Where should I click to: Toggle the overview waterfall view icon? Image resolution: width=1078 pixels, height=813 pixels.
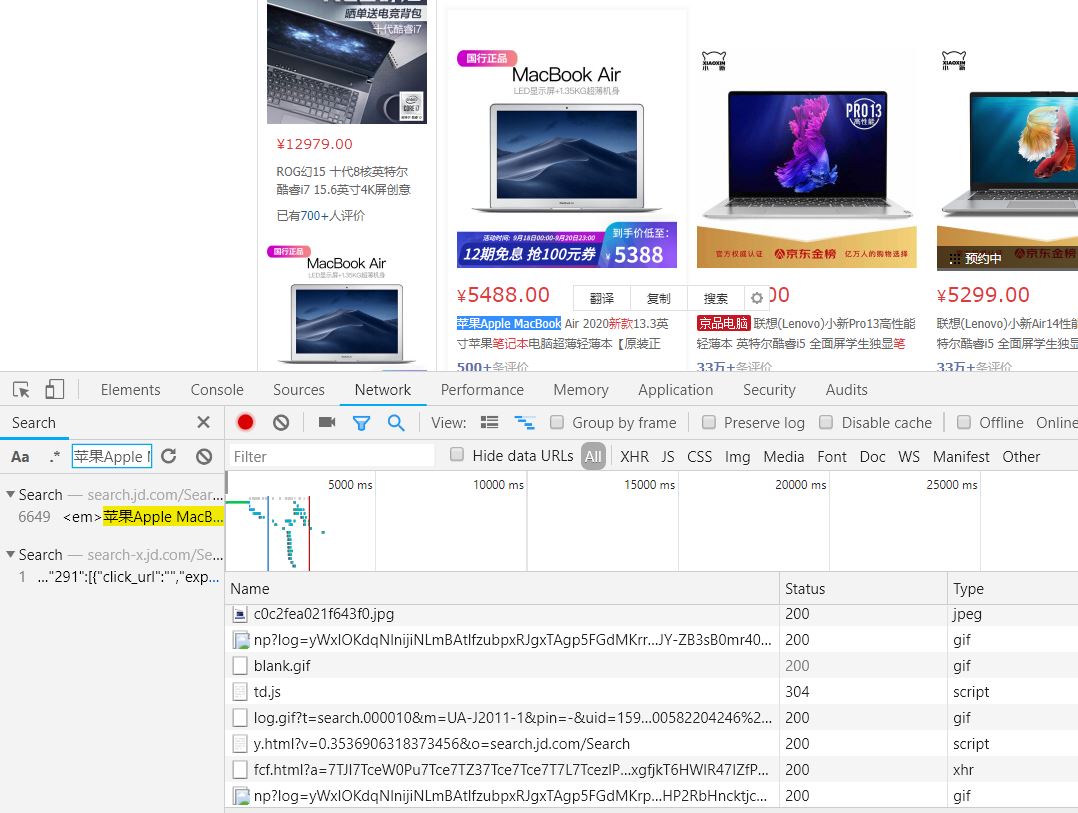pyautogui.click(x=525, y=422)
